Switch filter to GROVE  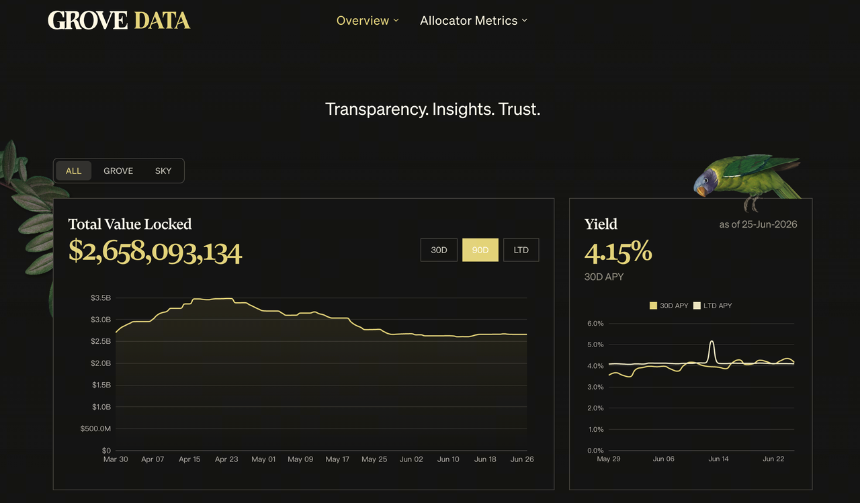(118, 171)
